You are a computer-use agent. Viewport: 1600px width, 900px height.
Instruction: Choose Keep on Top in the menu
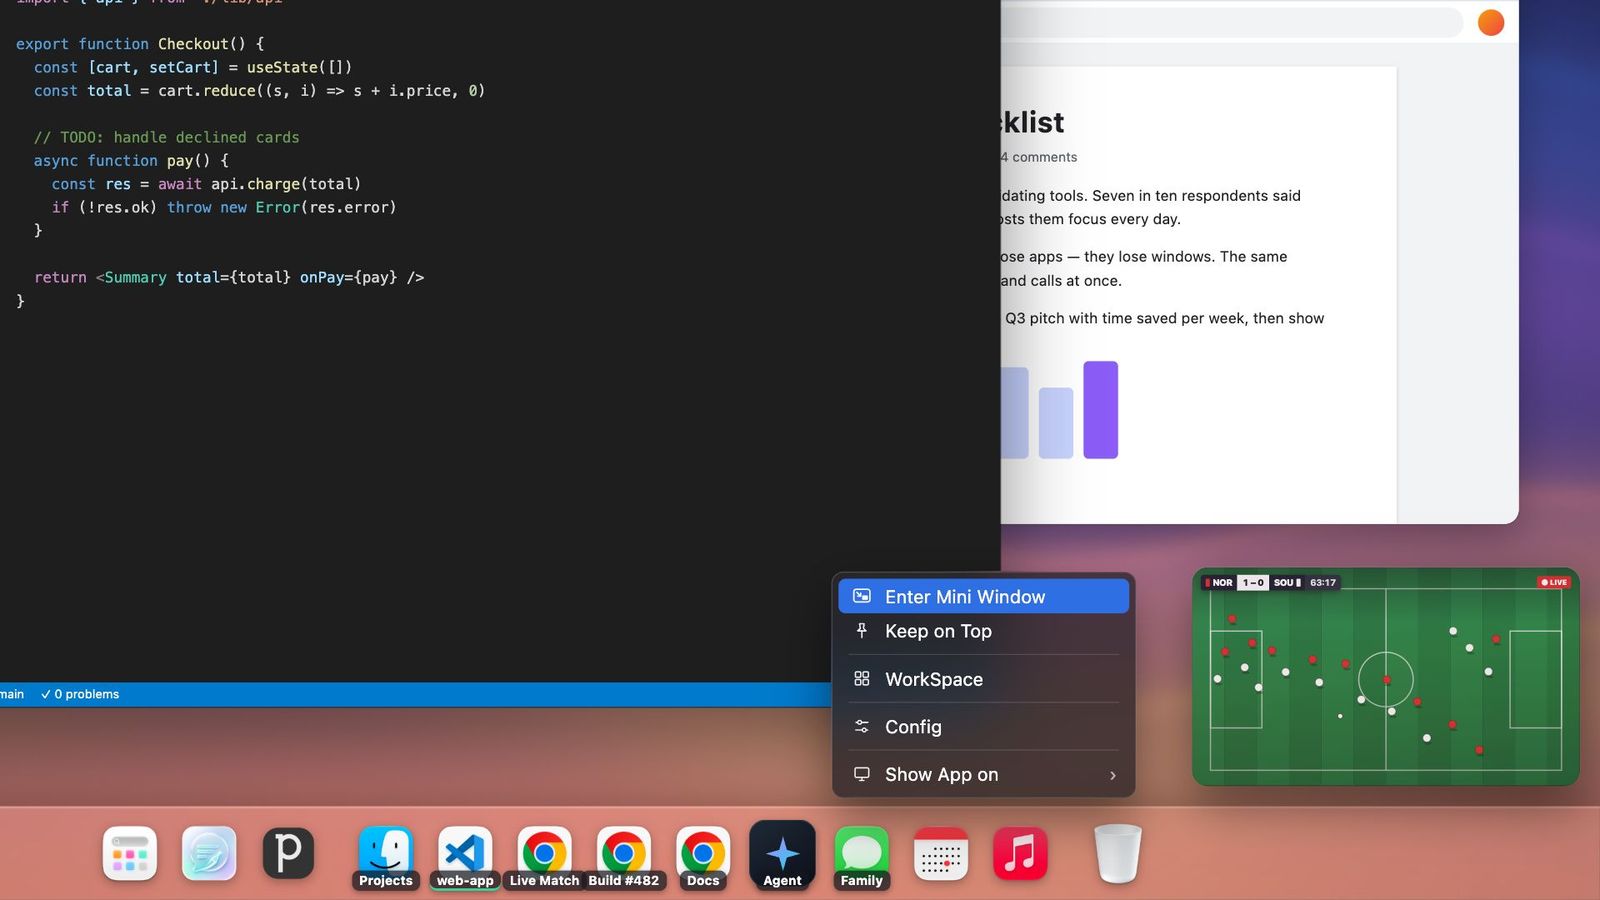click(983, 631)
